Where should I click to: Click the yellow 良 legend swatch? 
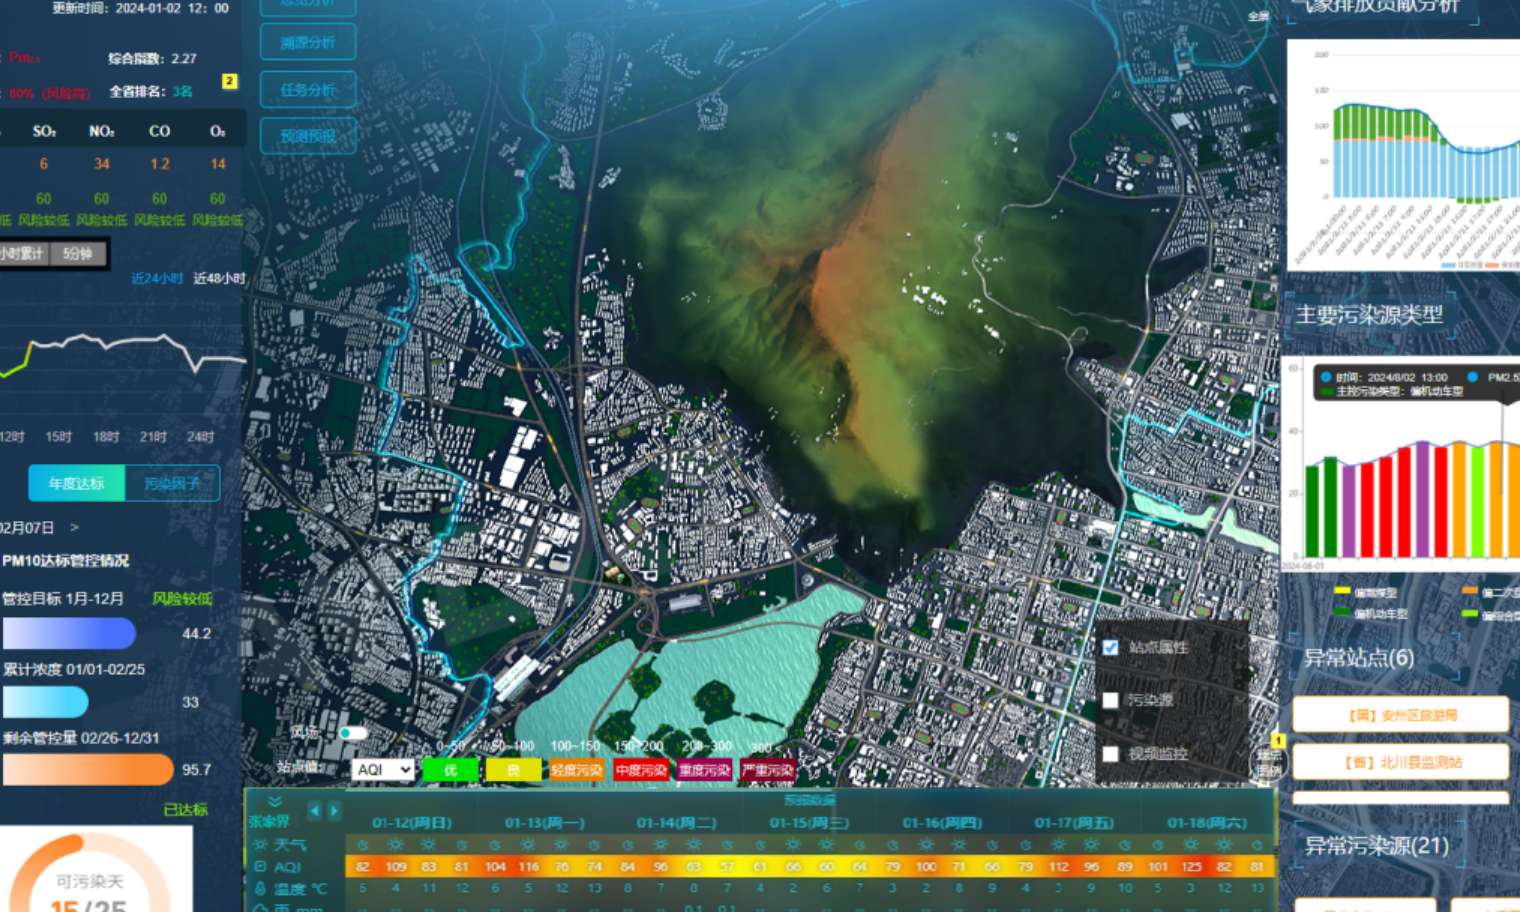click(x=512, y=770)
